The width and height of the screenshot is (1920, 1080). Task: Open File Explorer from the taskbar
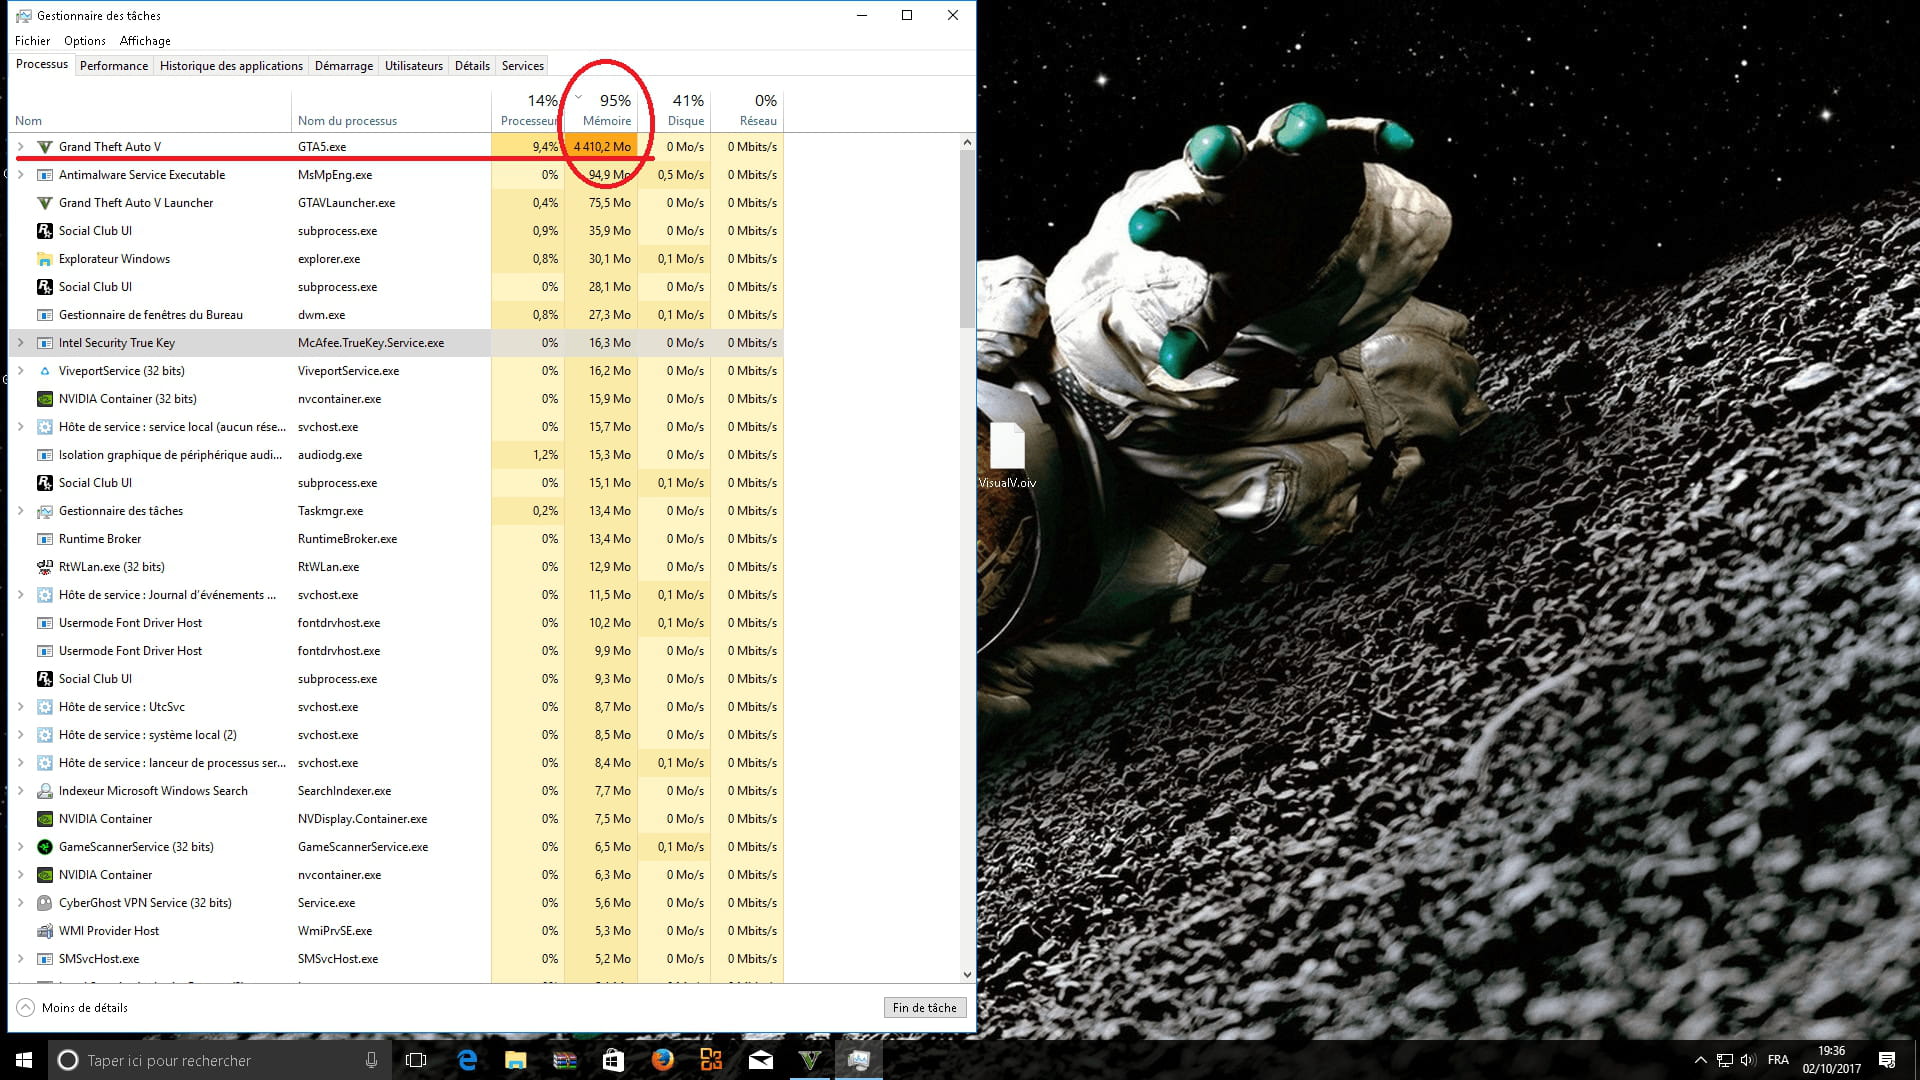click(516, 1060)
